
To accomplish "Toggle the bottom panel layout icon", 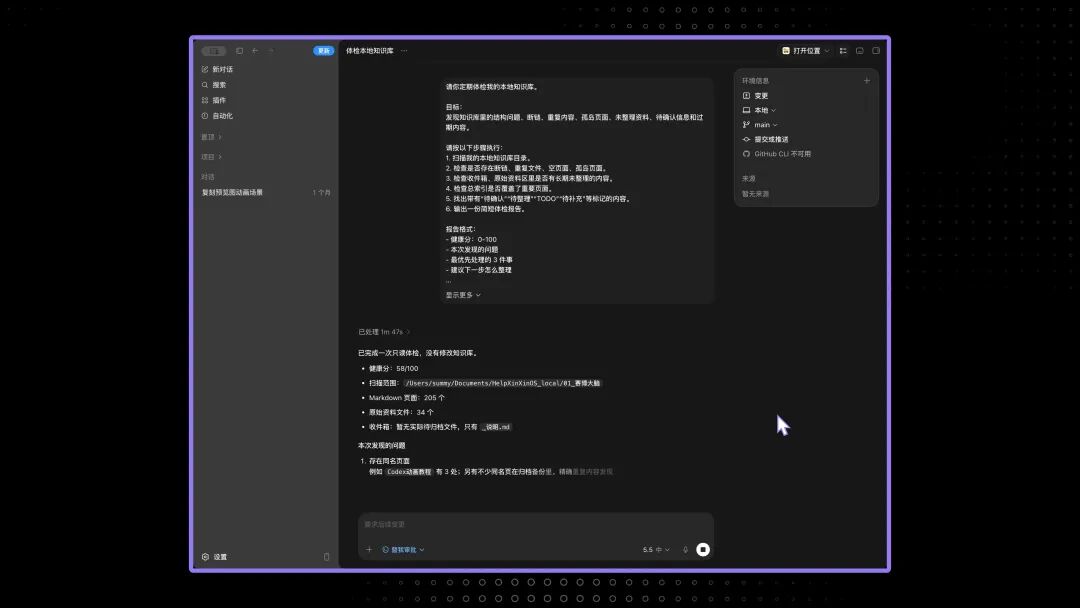I will (860, 51).
